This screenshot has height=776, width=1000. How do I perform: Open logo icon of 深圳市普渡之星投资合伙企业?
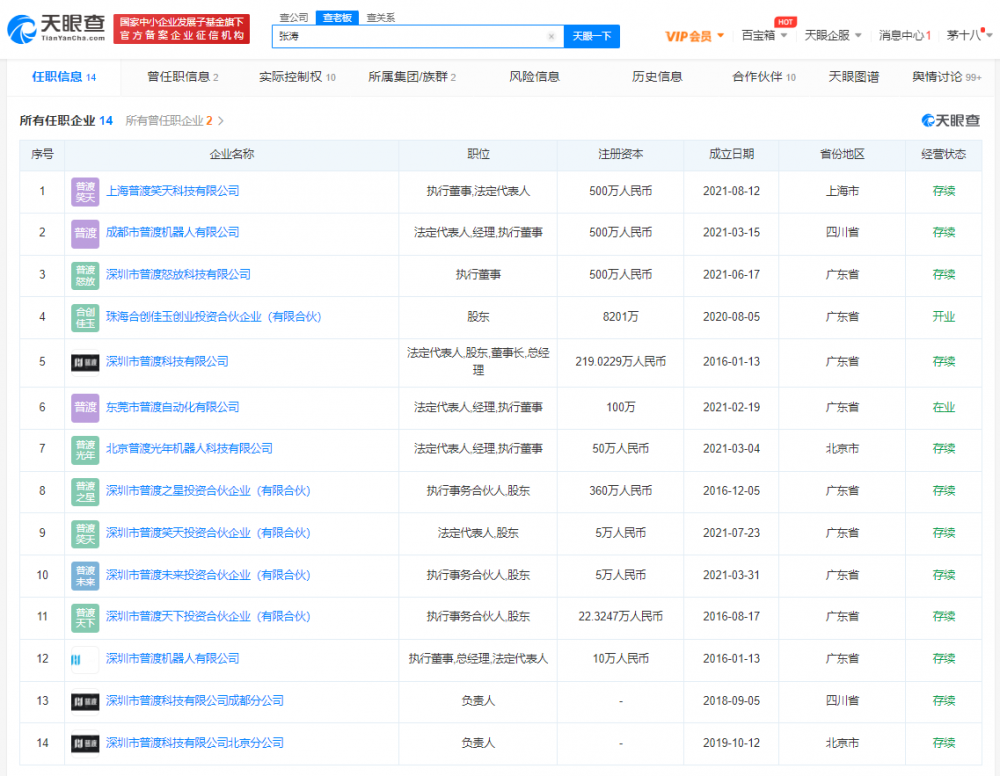click(85, 491)
